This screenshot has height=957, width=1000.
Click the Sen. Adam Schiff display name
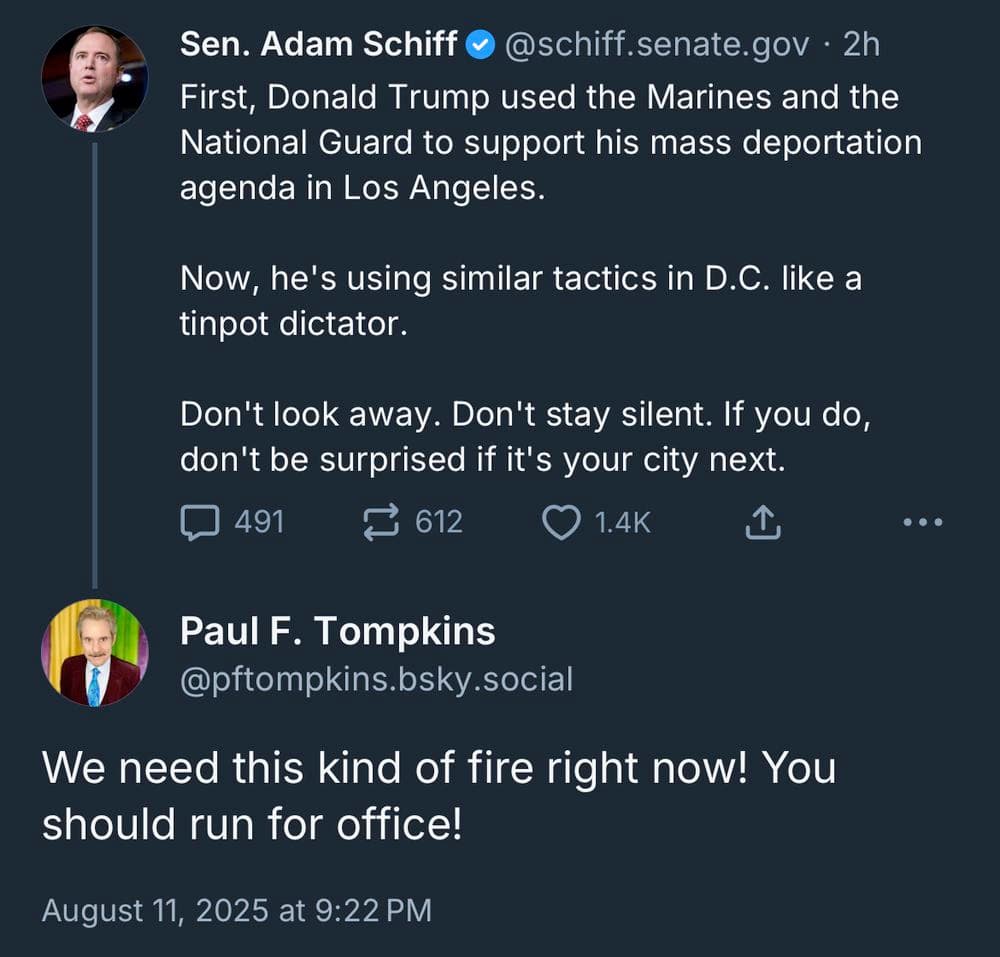click(318, 44)
